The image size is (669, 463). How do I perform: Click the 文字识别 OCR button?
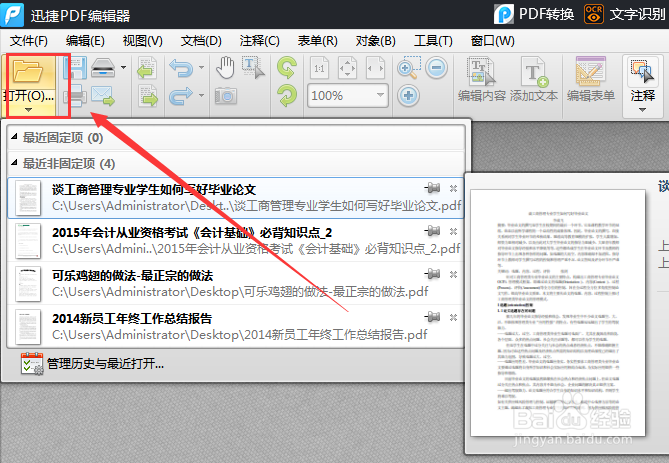click(x=625, y=14)
